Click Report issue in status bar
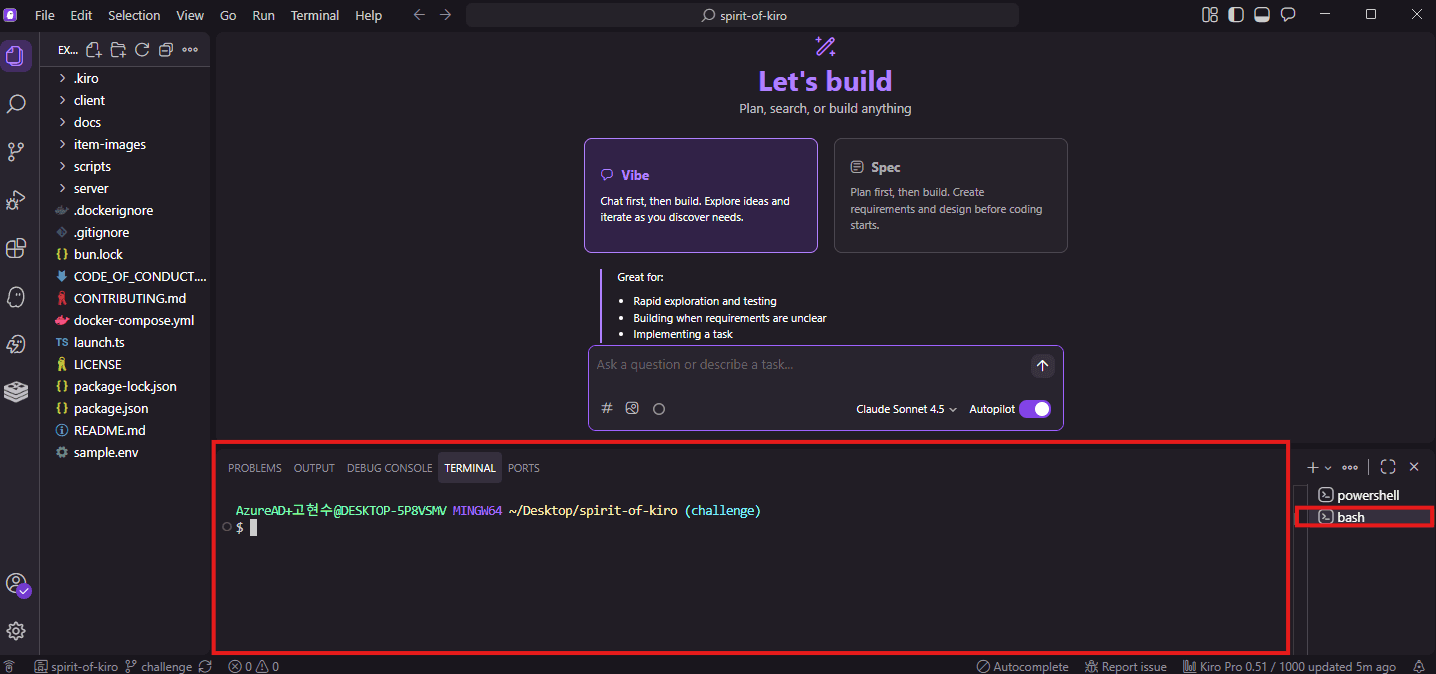This screenshot has width=1436, height=674. click(1125, 666)
